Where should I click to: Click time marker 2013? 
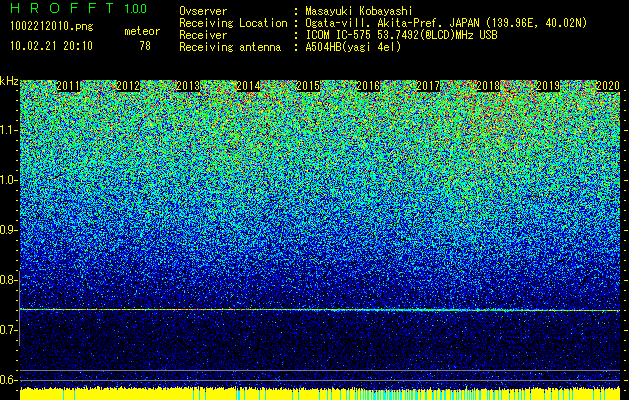[x=188, y=86]
